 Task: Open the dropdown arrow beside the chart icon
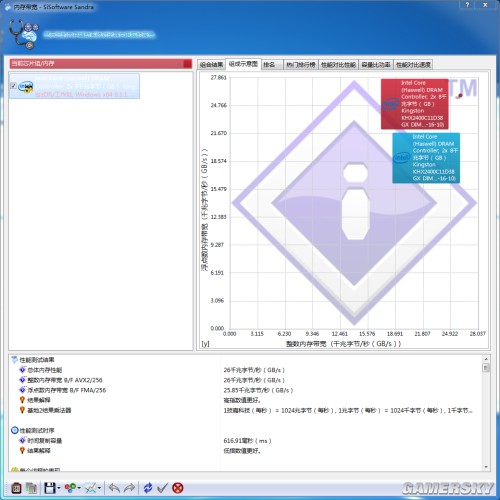(99, 488)
